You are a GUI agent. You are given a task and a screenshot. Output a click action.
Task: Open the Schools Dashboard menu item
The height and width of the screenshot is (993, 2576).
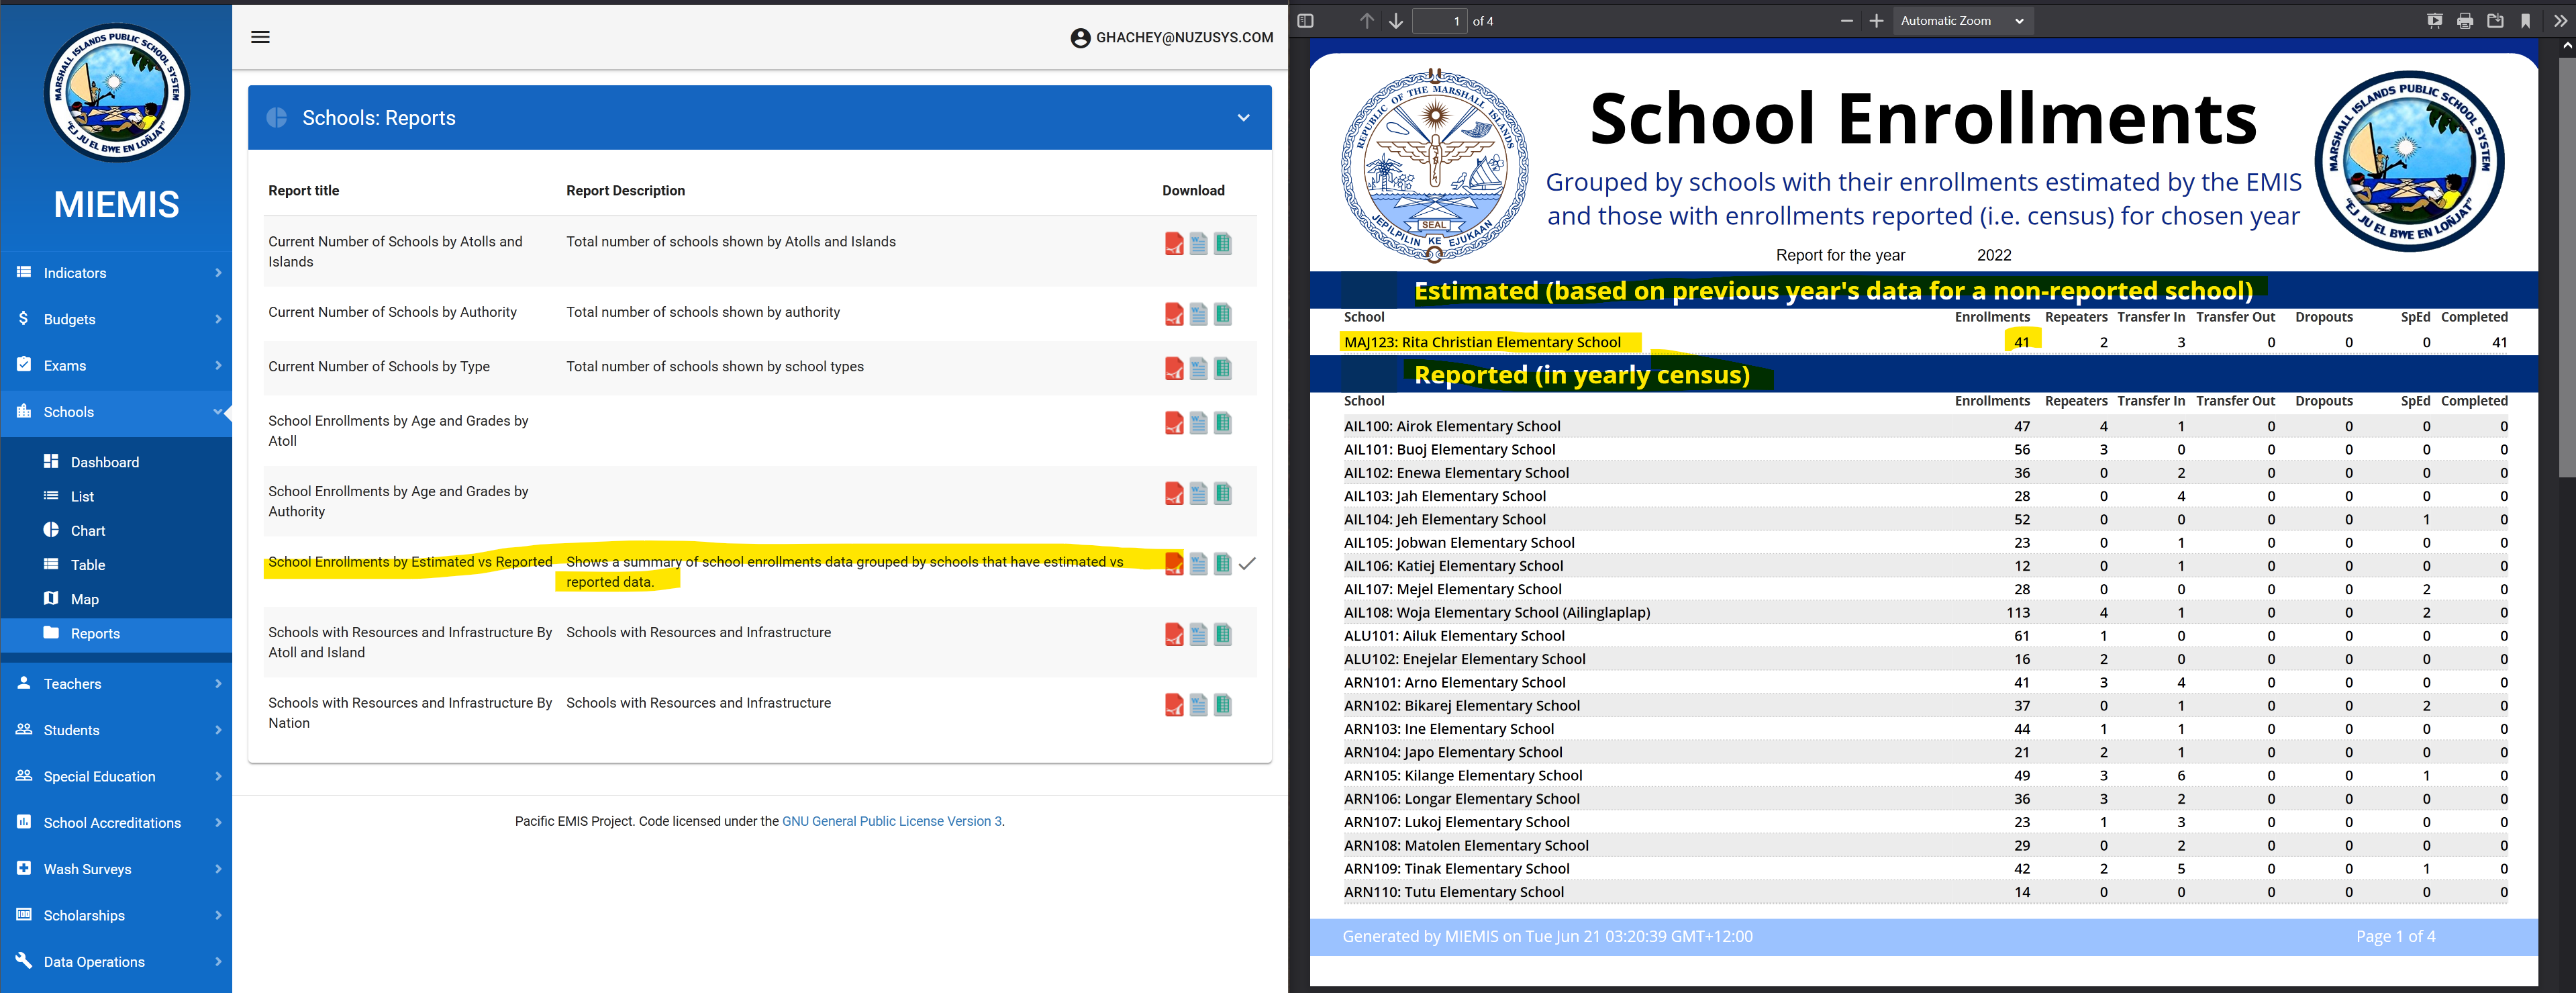(x=104, y=462)
